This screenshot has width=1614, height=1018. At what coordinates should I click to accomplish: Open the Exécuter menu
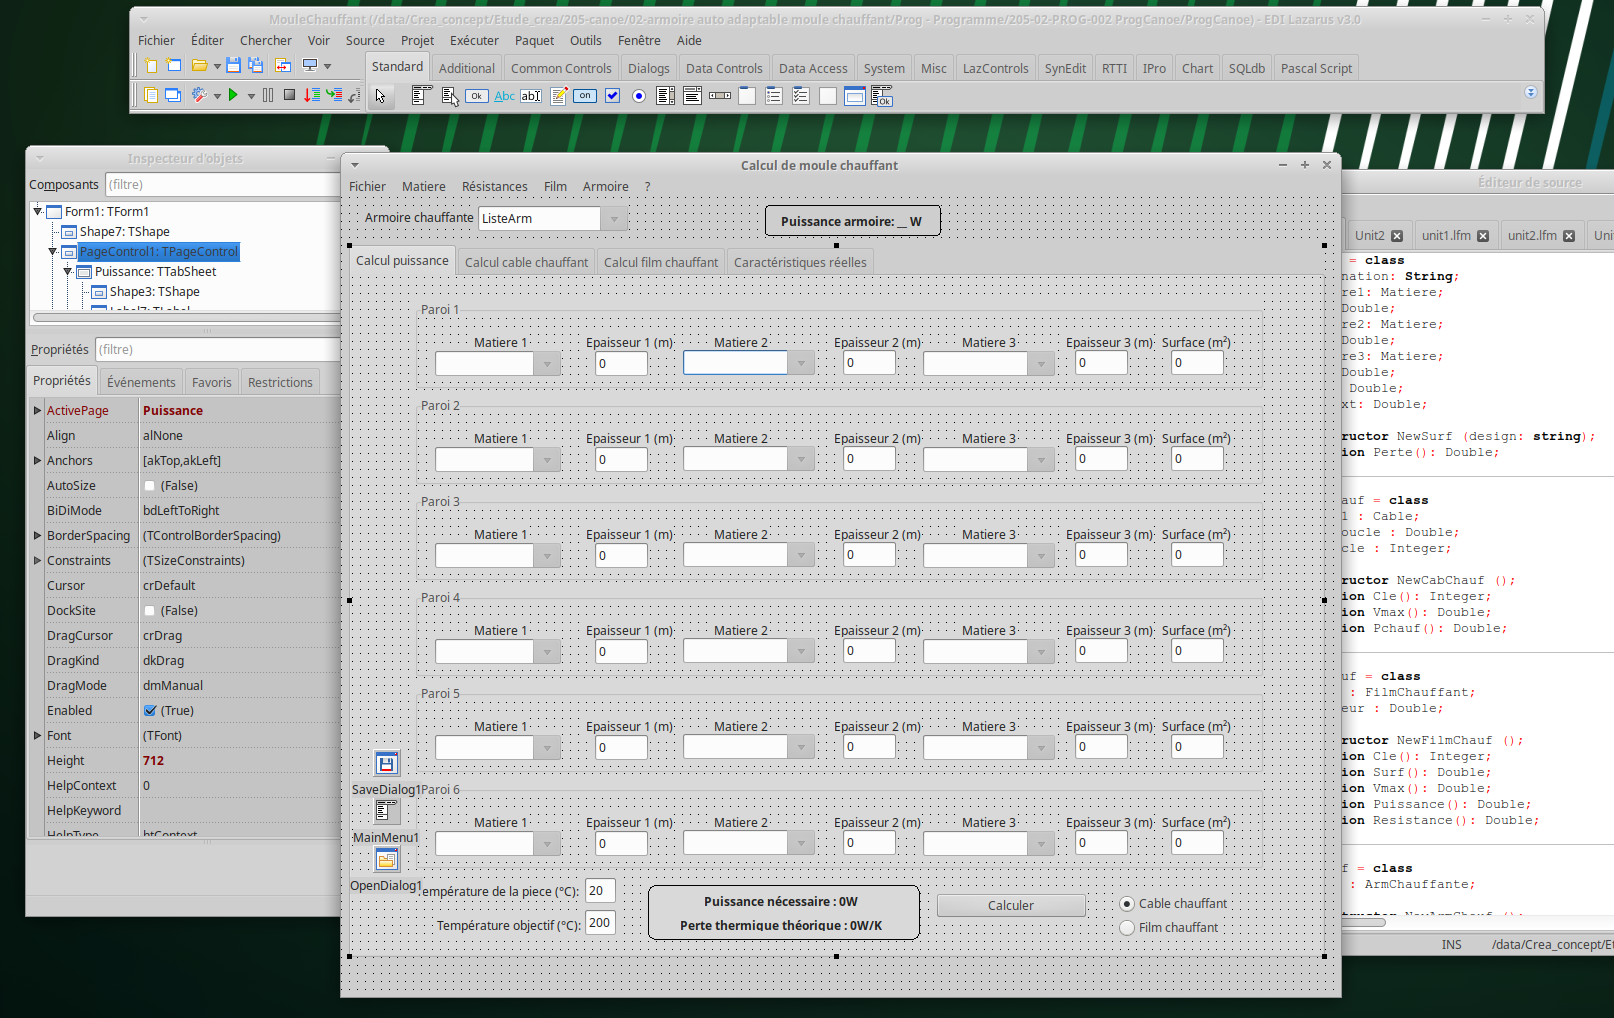point(474,41)
